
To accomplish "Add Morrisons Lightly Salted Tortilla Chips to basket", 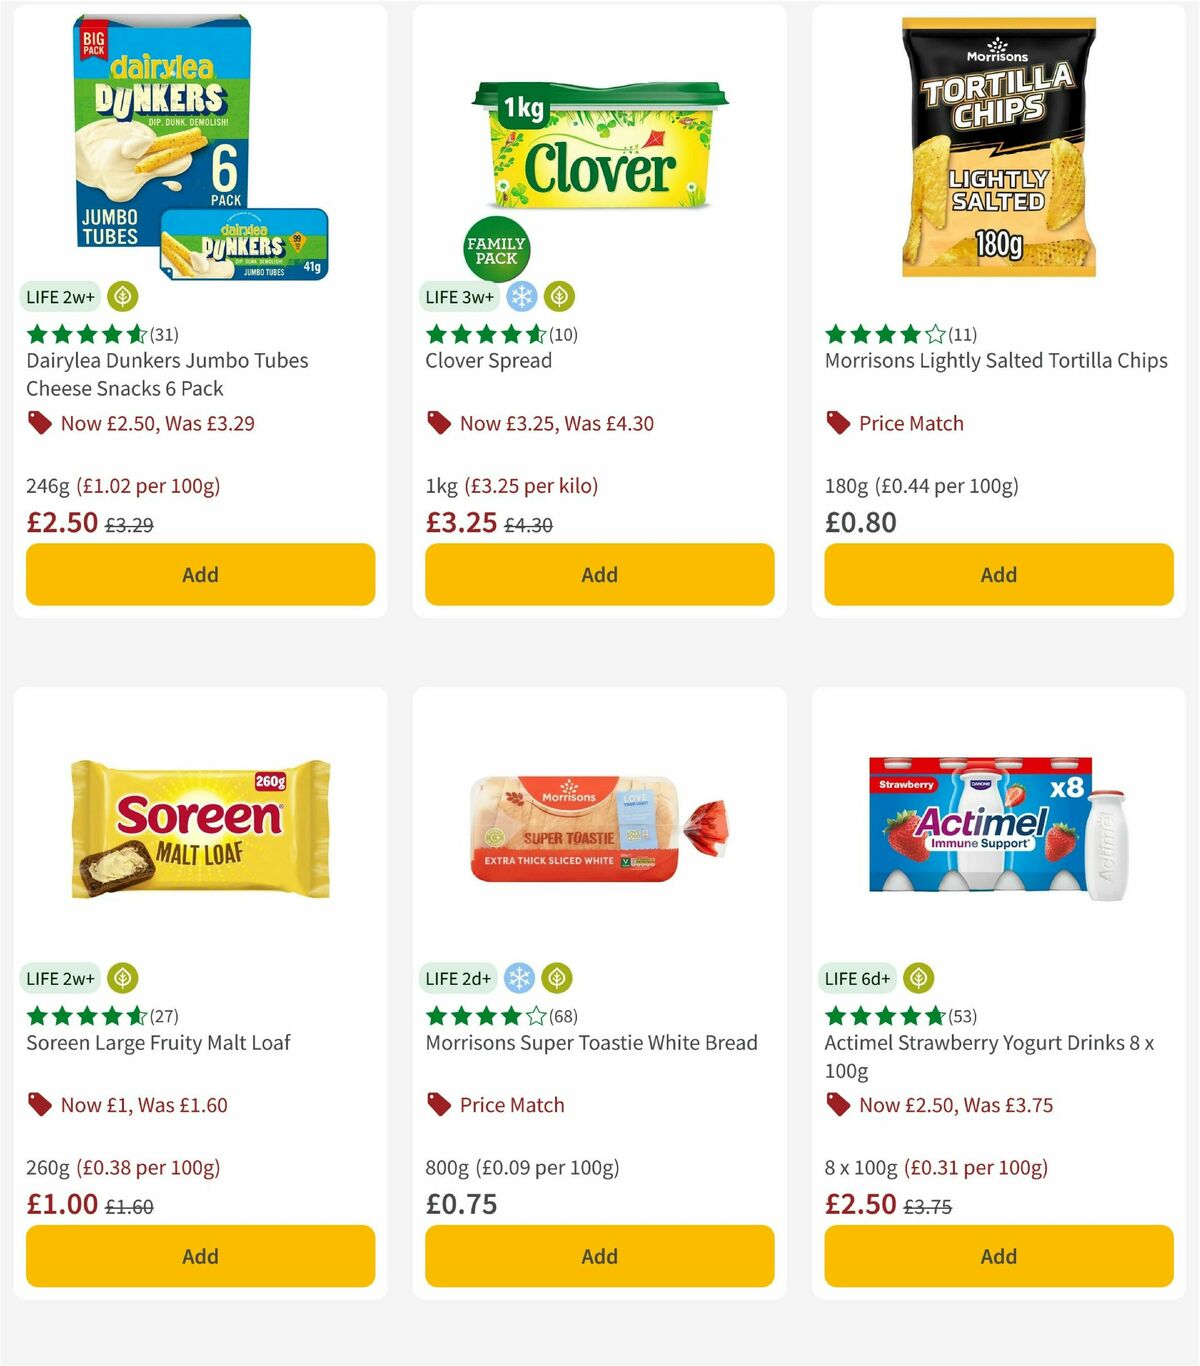I will (997, 574).
